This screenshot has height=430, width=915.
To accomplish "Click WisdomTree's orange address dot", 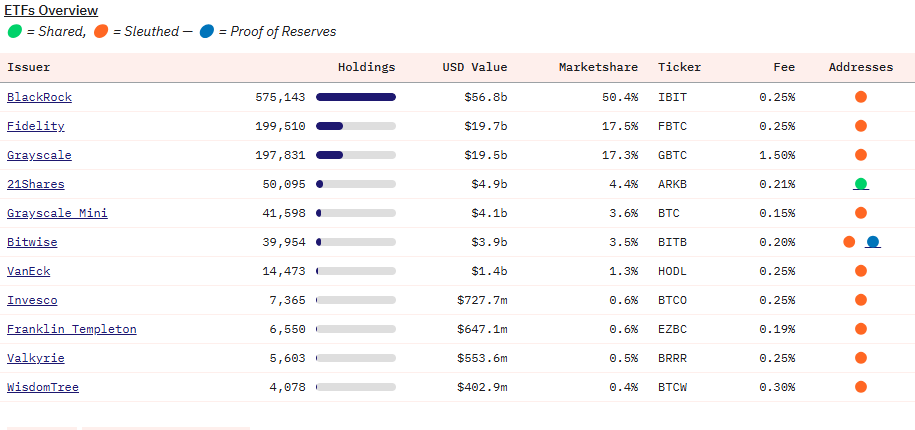I will coord(860,387).
